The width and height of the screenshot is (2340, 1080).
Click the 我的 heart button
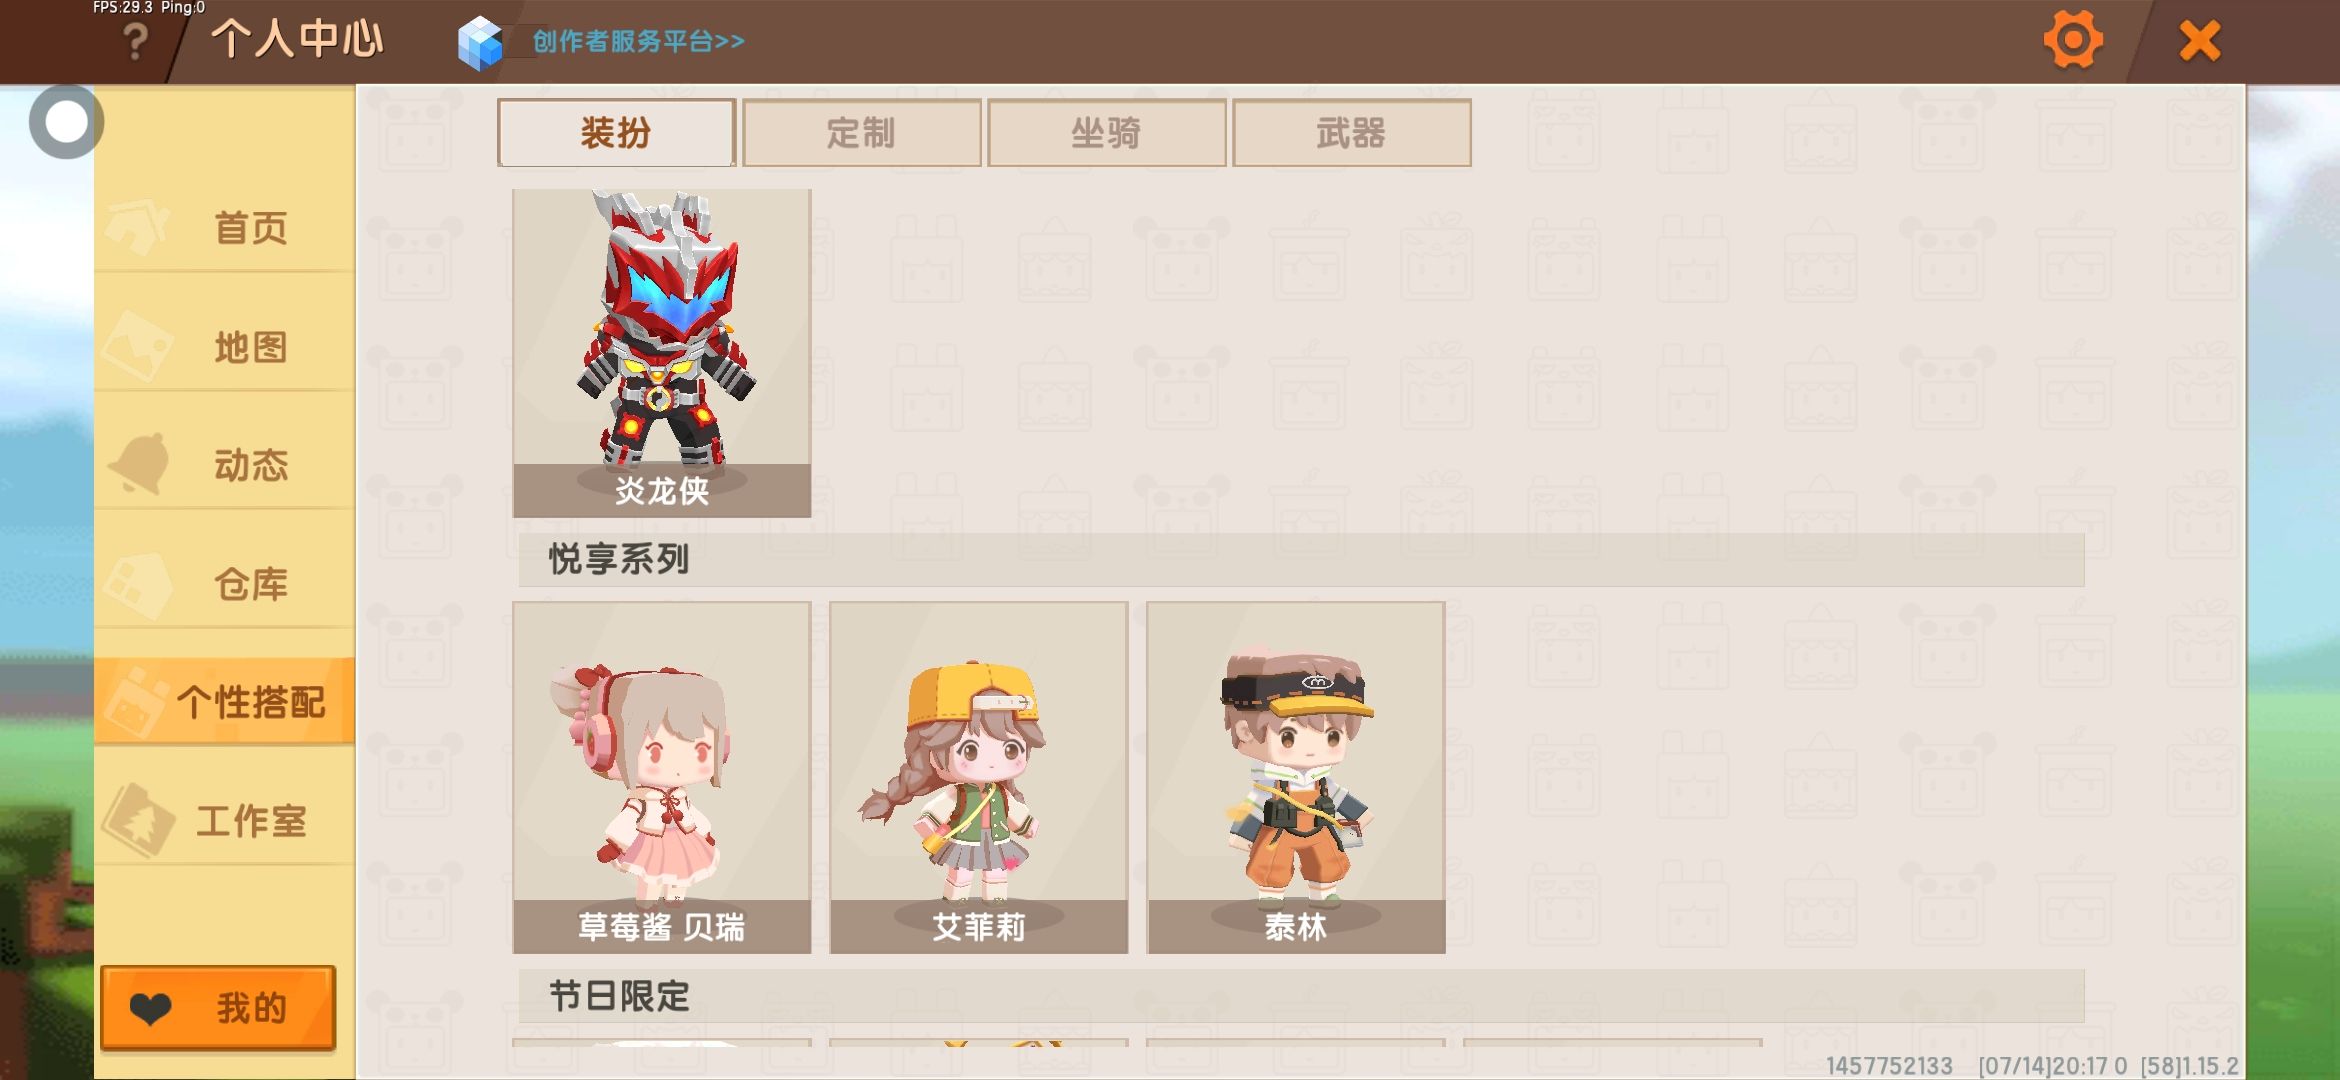click(218, 1008)
